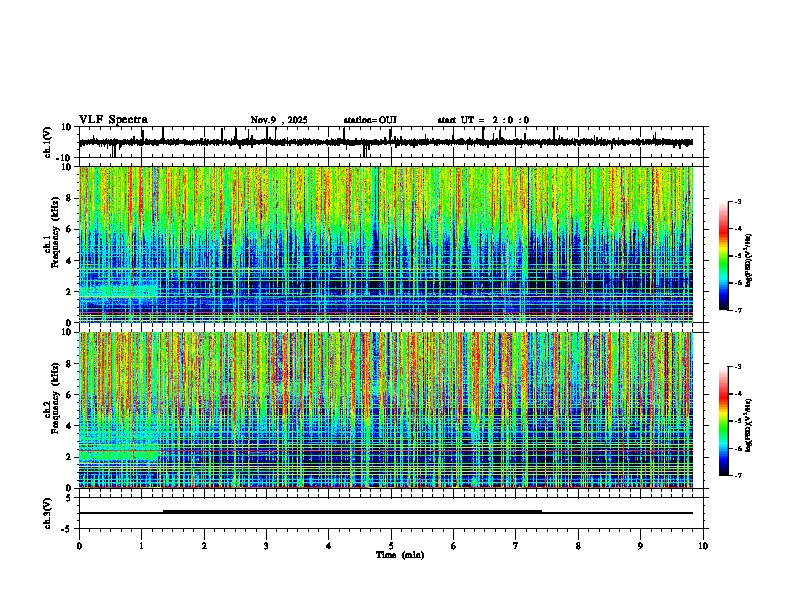Click the log(PSD) label beside ch.1 color bar
The image size is (792, 612).
(x=749, y=260)
